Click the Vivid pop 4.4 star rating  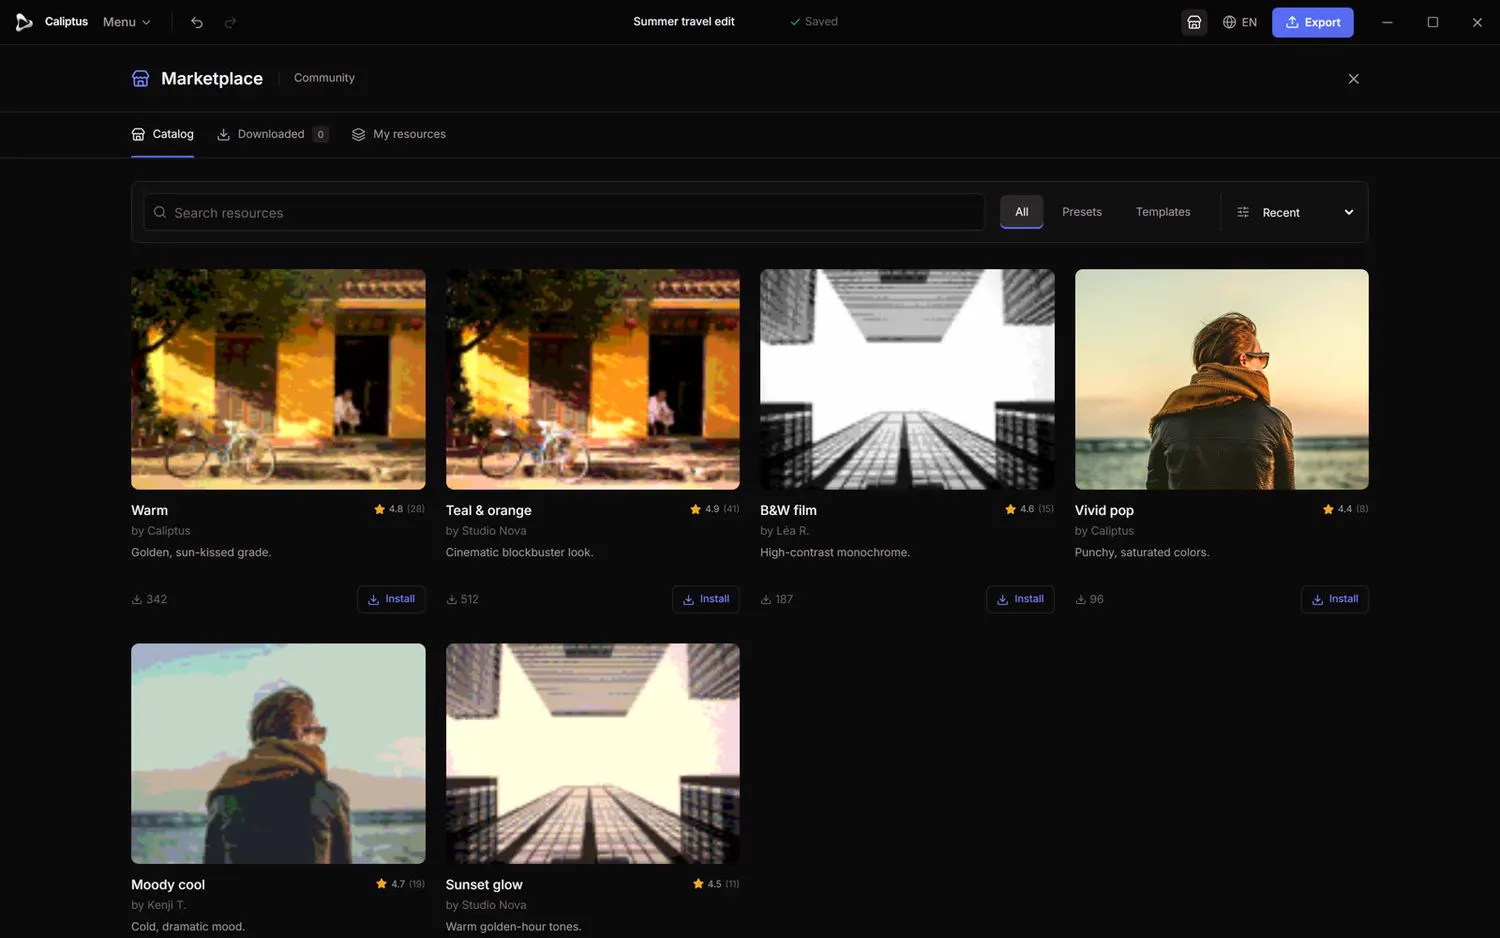coord(1345,509)
